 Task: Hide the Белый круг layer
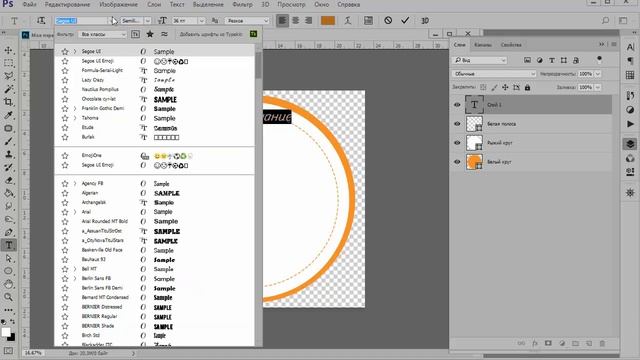(x=457, y=162)
